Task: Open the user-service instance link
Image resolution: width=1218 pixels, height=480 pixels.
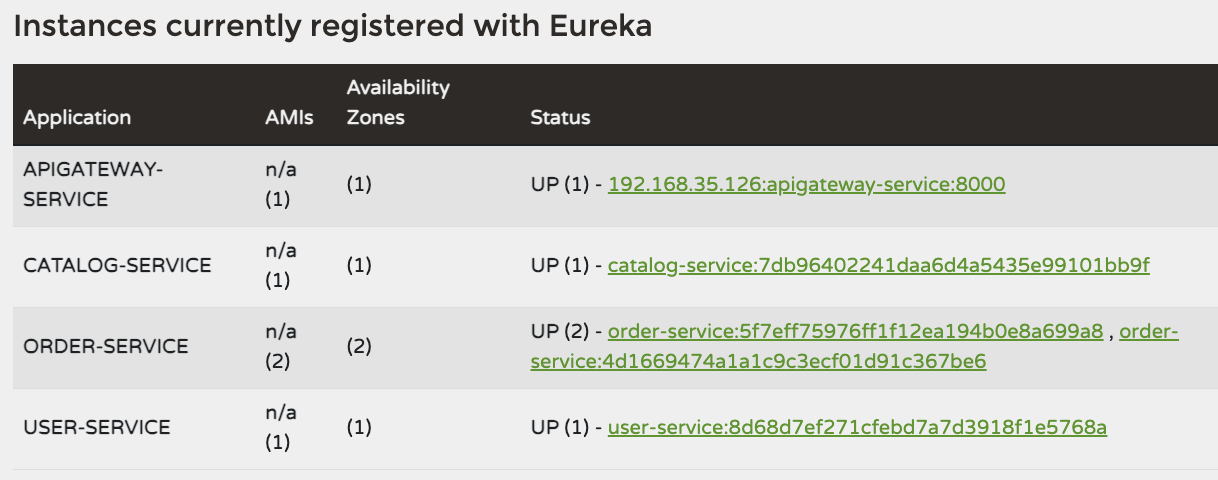Action: coord(857,428)
